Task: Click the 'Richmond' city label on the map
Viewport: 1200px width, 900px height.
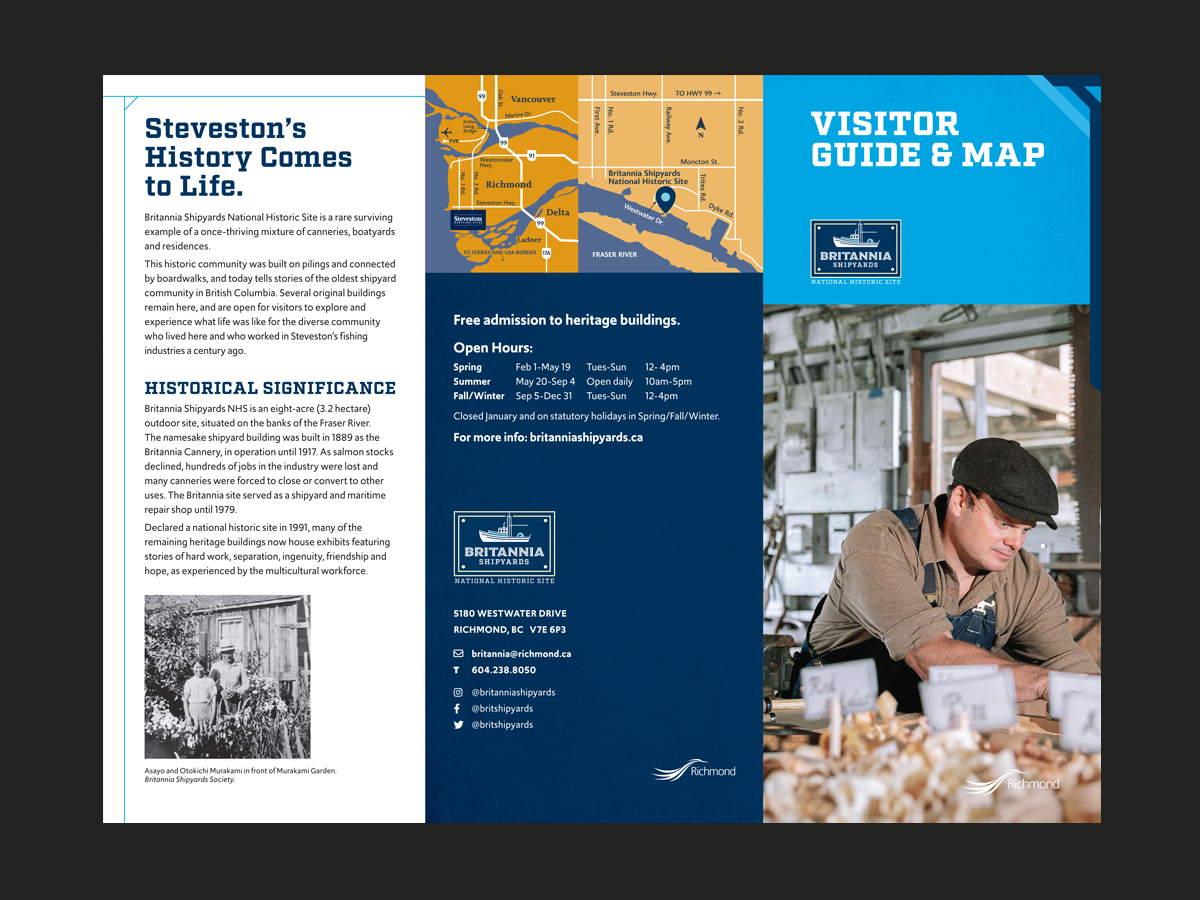Action: 509,184
